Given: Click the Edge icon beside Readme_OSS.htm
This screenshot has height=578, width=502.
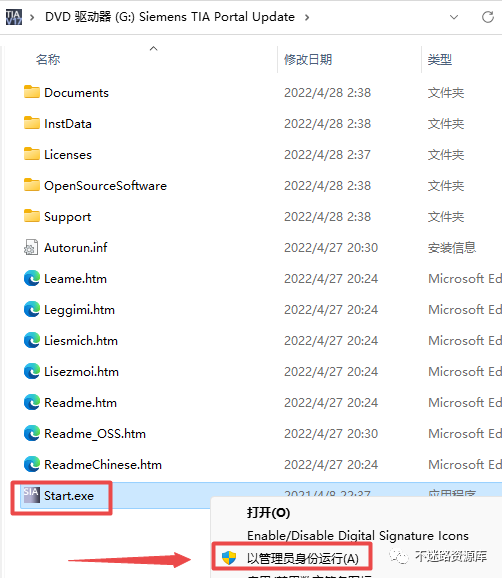Looking at the screenshot, I should (32, 433).
